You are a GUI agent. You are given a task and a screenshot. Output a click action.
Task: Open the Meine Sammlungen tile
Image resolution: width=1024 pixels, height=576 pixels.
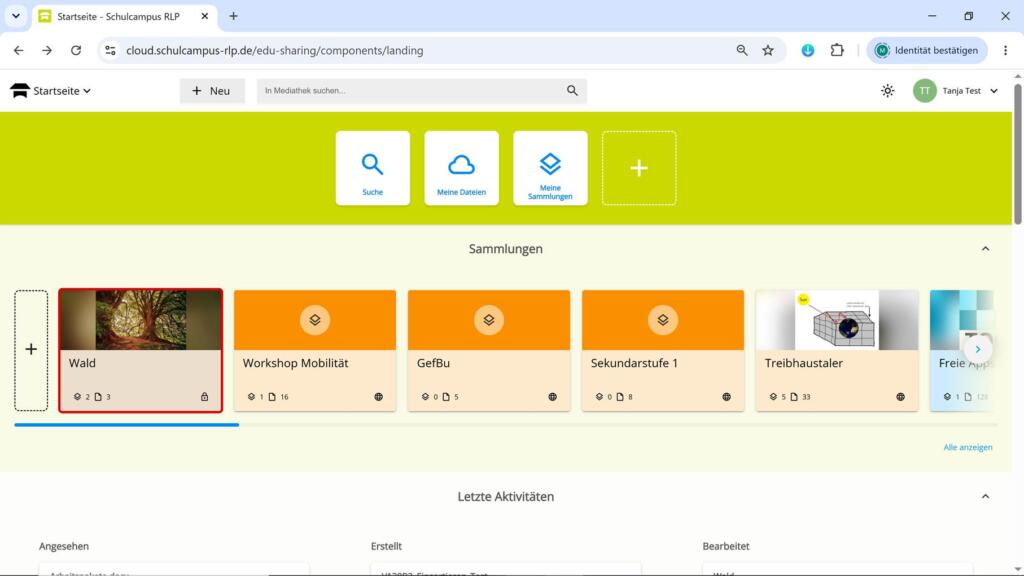(550, 168)
